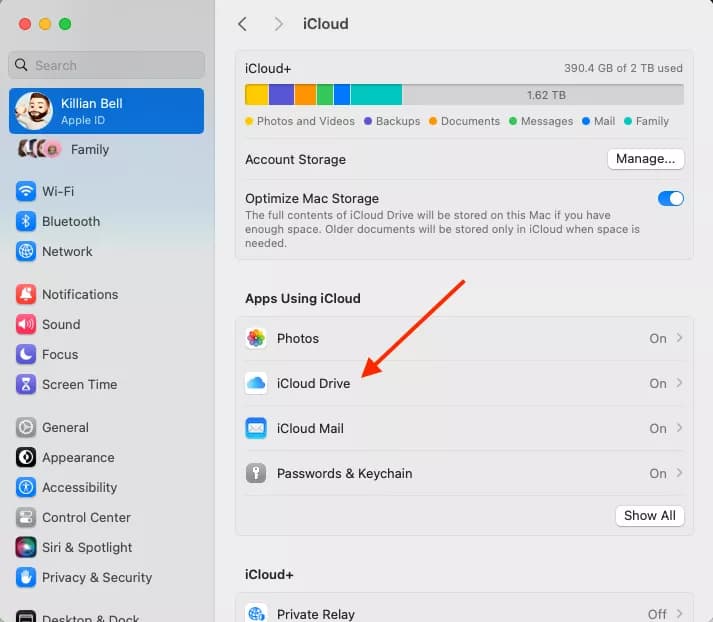
Task: Click the Notifications bell icon
Action: (26, 294)
